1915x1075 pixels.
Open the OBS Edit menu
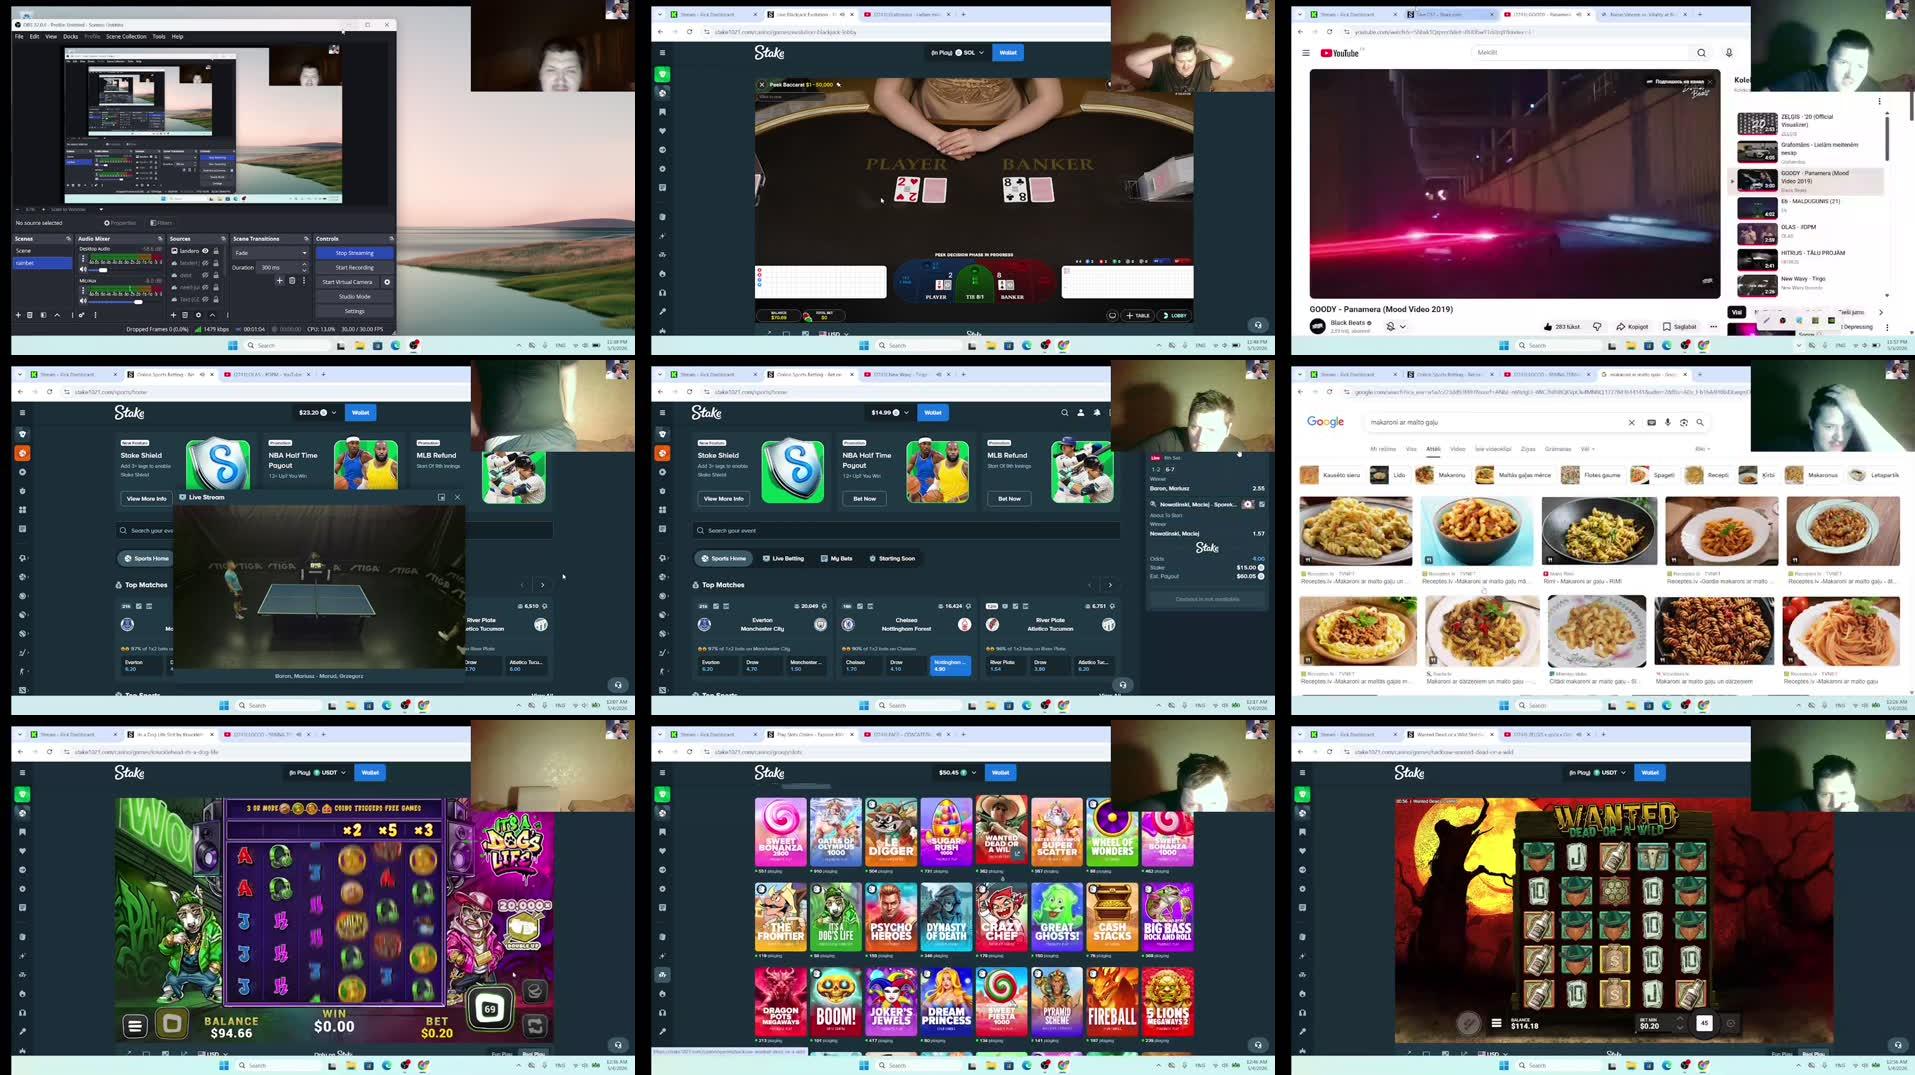(34, 36)
